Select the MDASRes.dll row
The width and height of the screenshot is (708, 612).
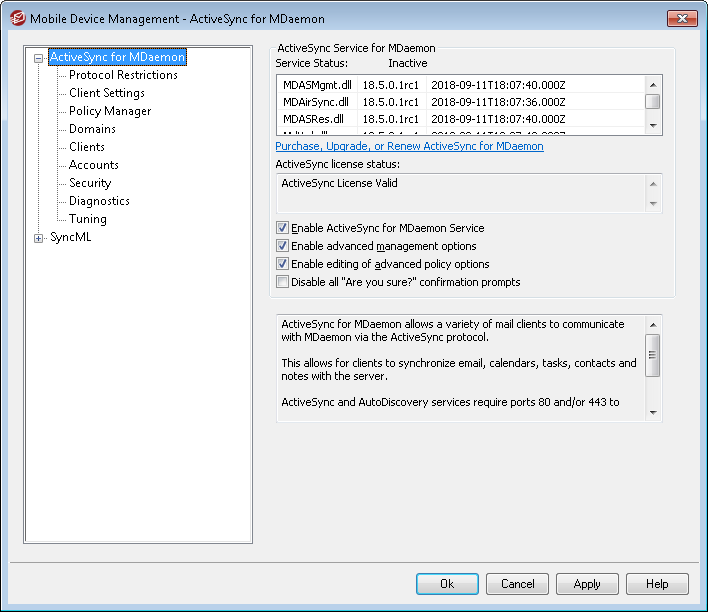click(461, 119)
